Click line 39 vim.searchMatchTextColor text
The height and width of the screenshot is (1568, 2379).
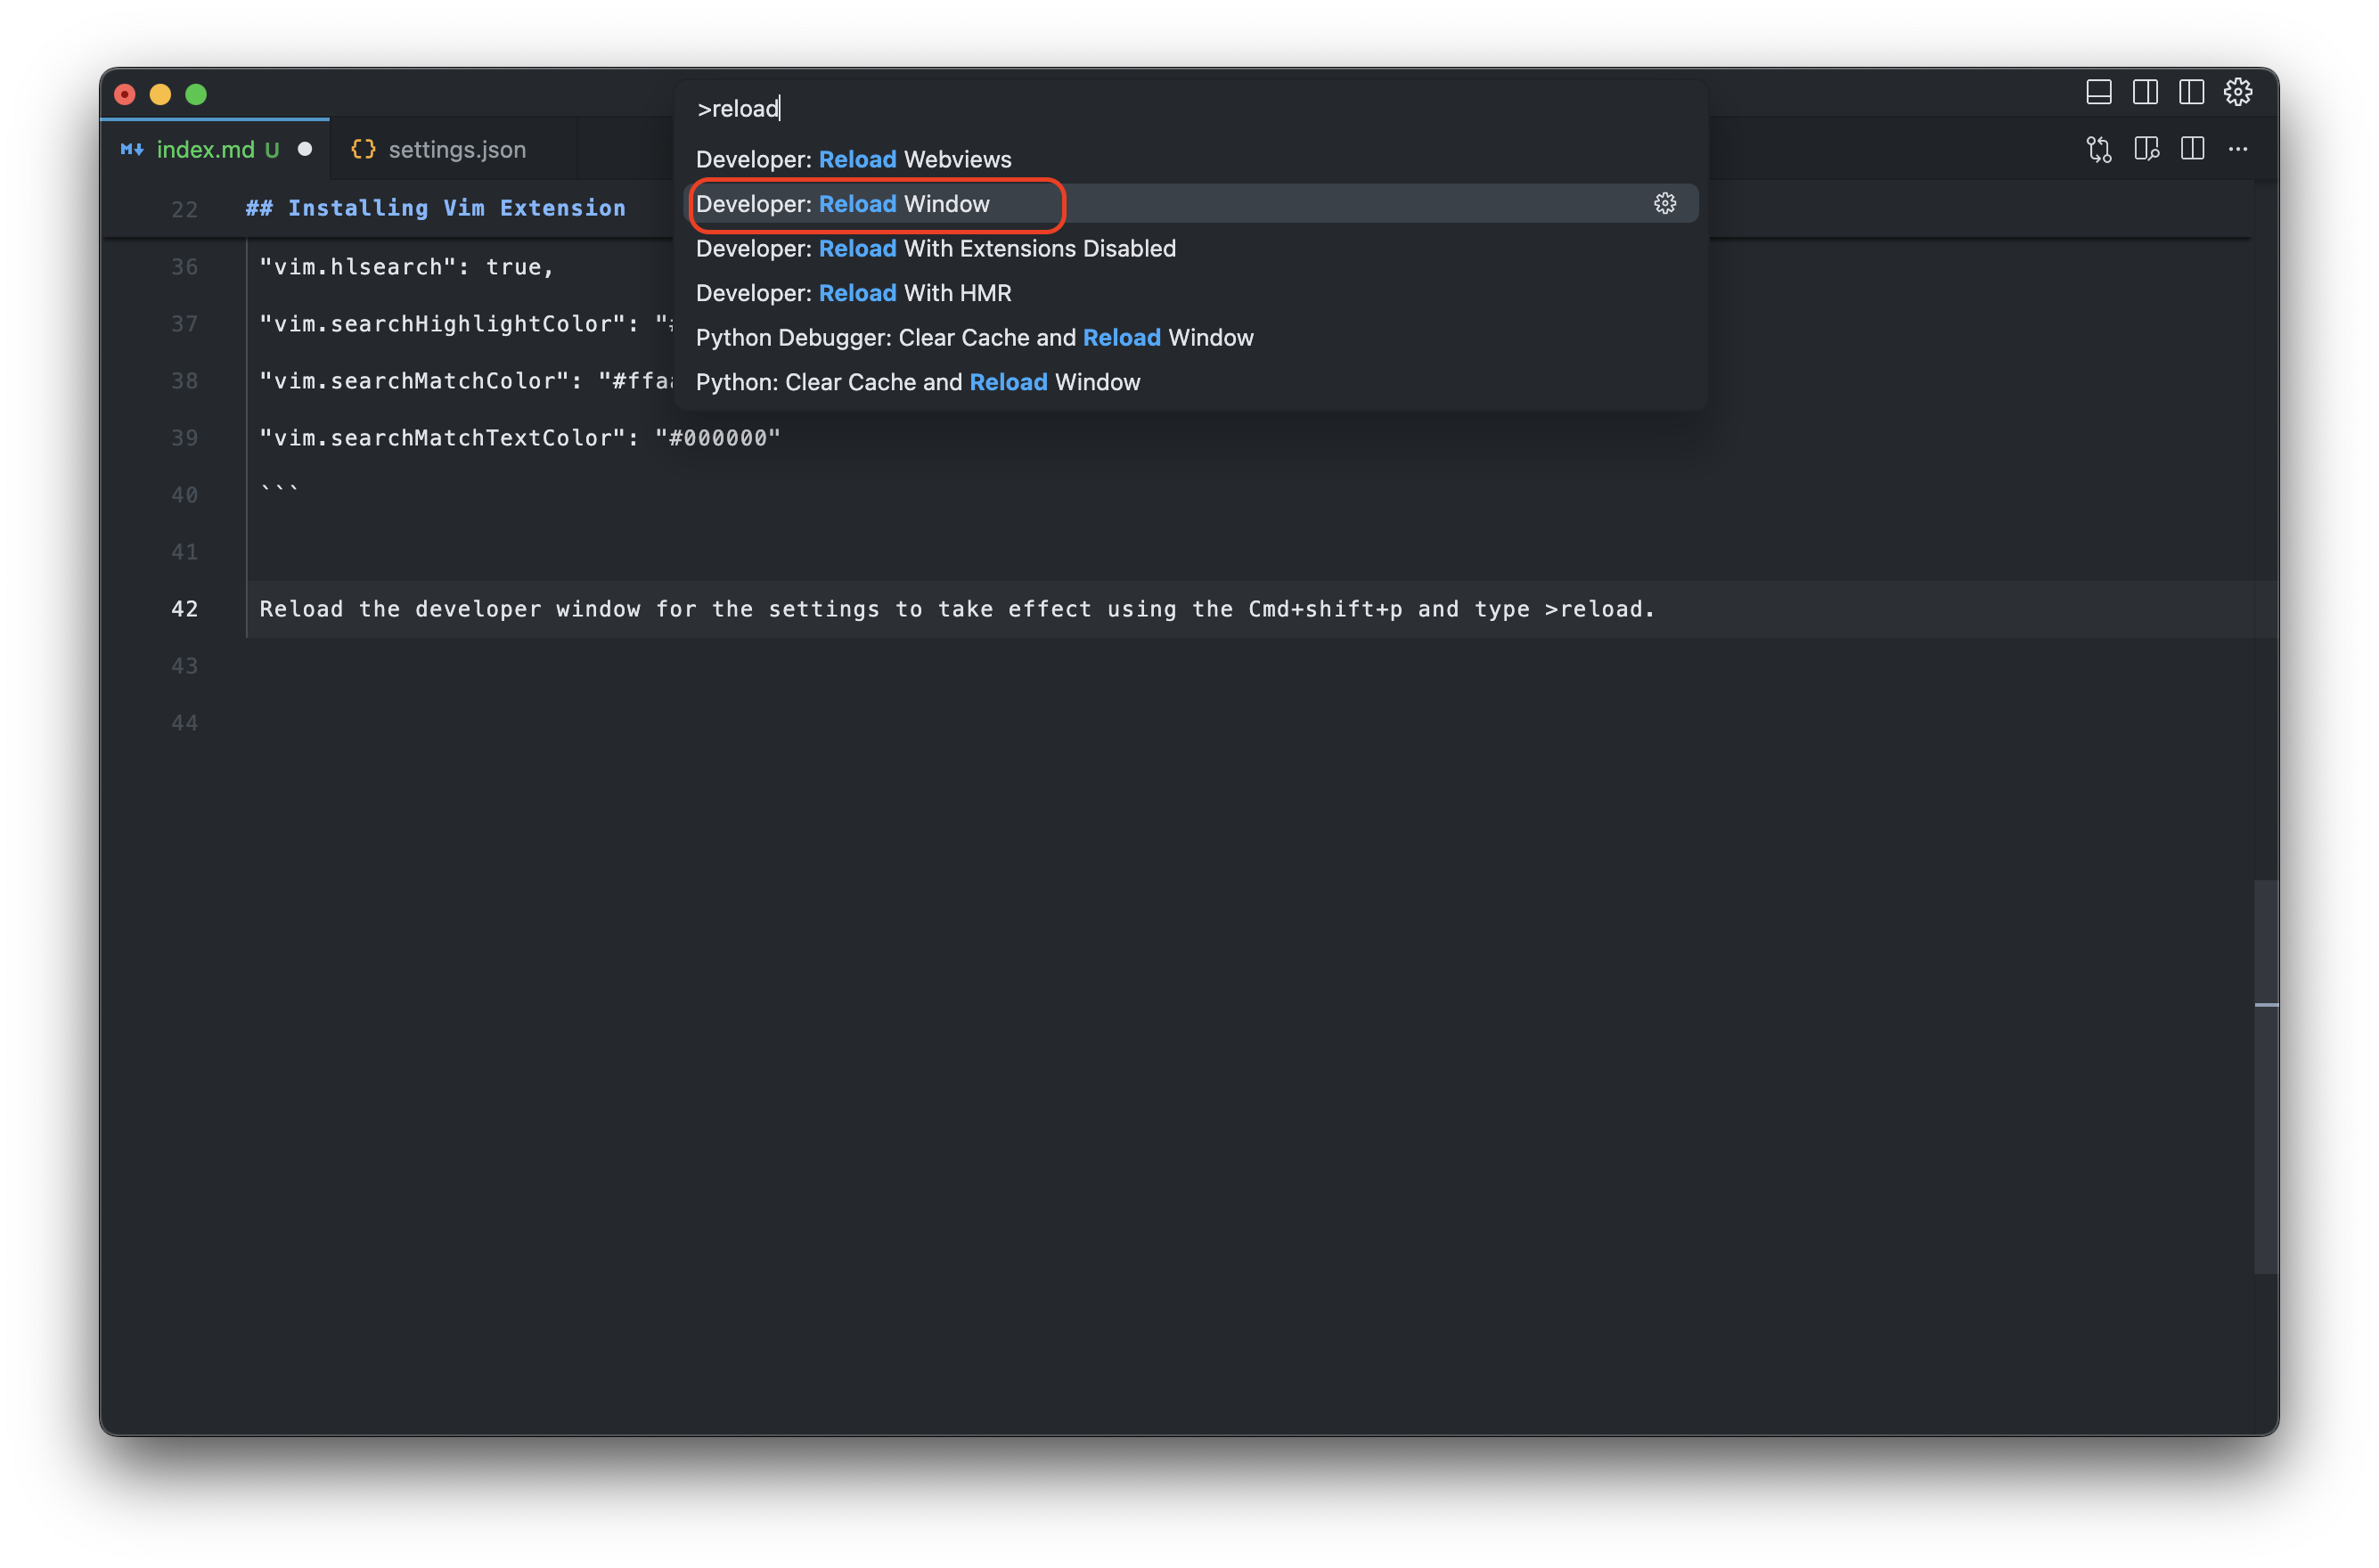(520, 438)
